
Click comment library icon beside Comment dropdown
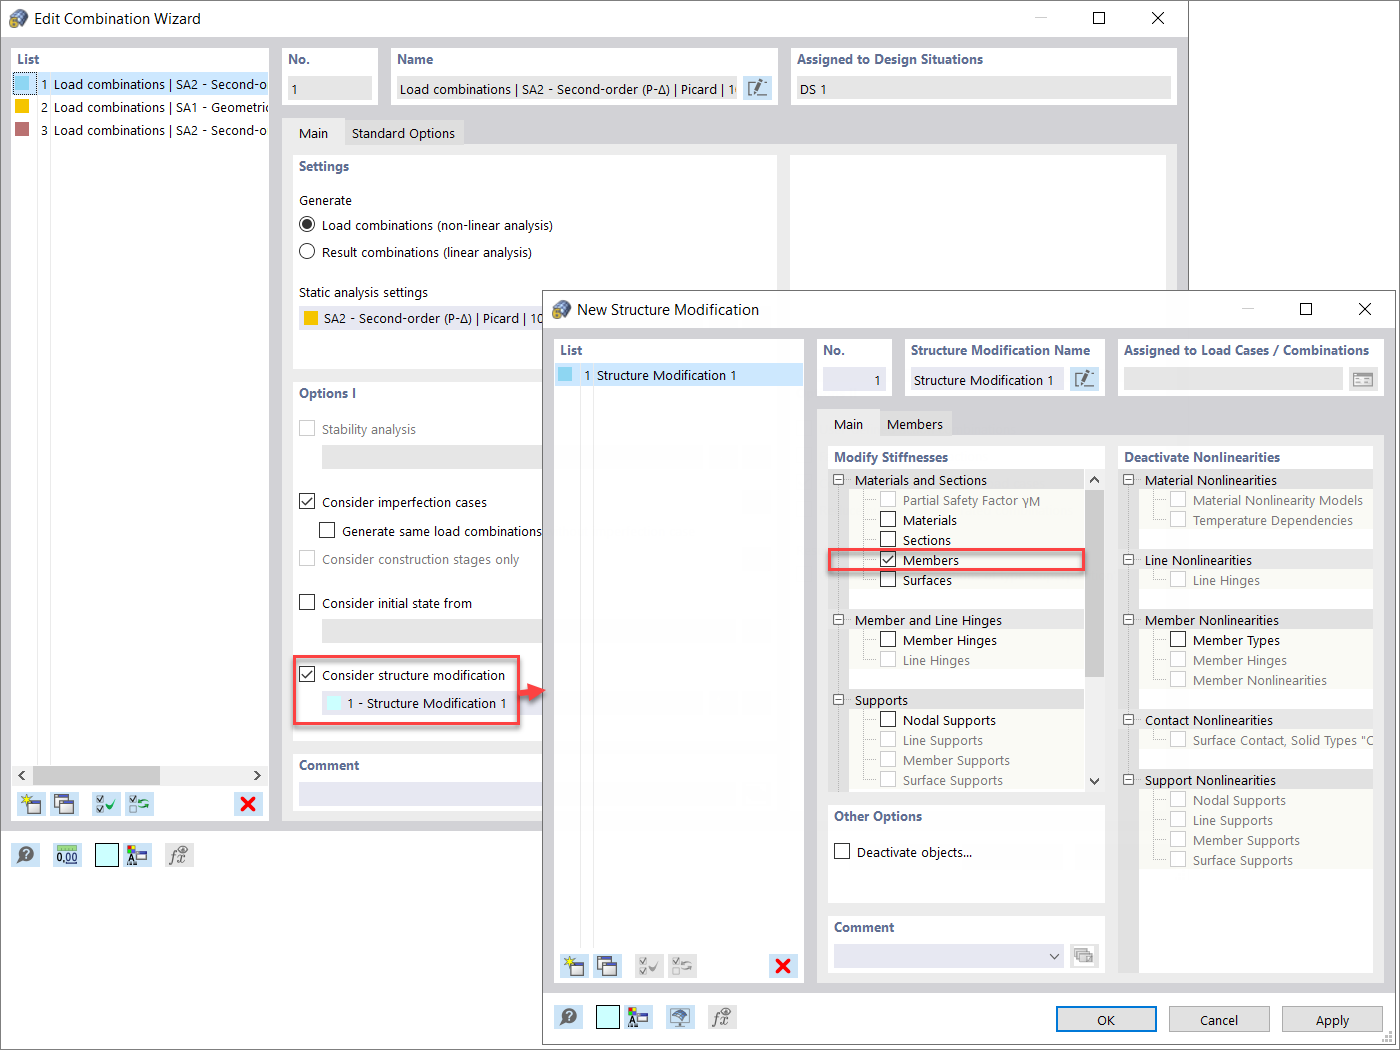click(1083, 955)
